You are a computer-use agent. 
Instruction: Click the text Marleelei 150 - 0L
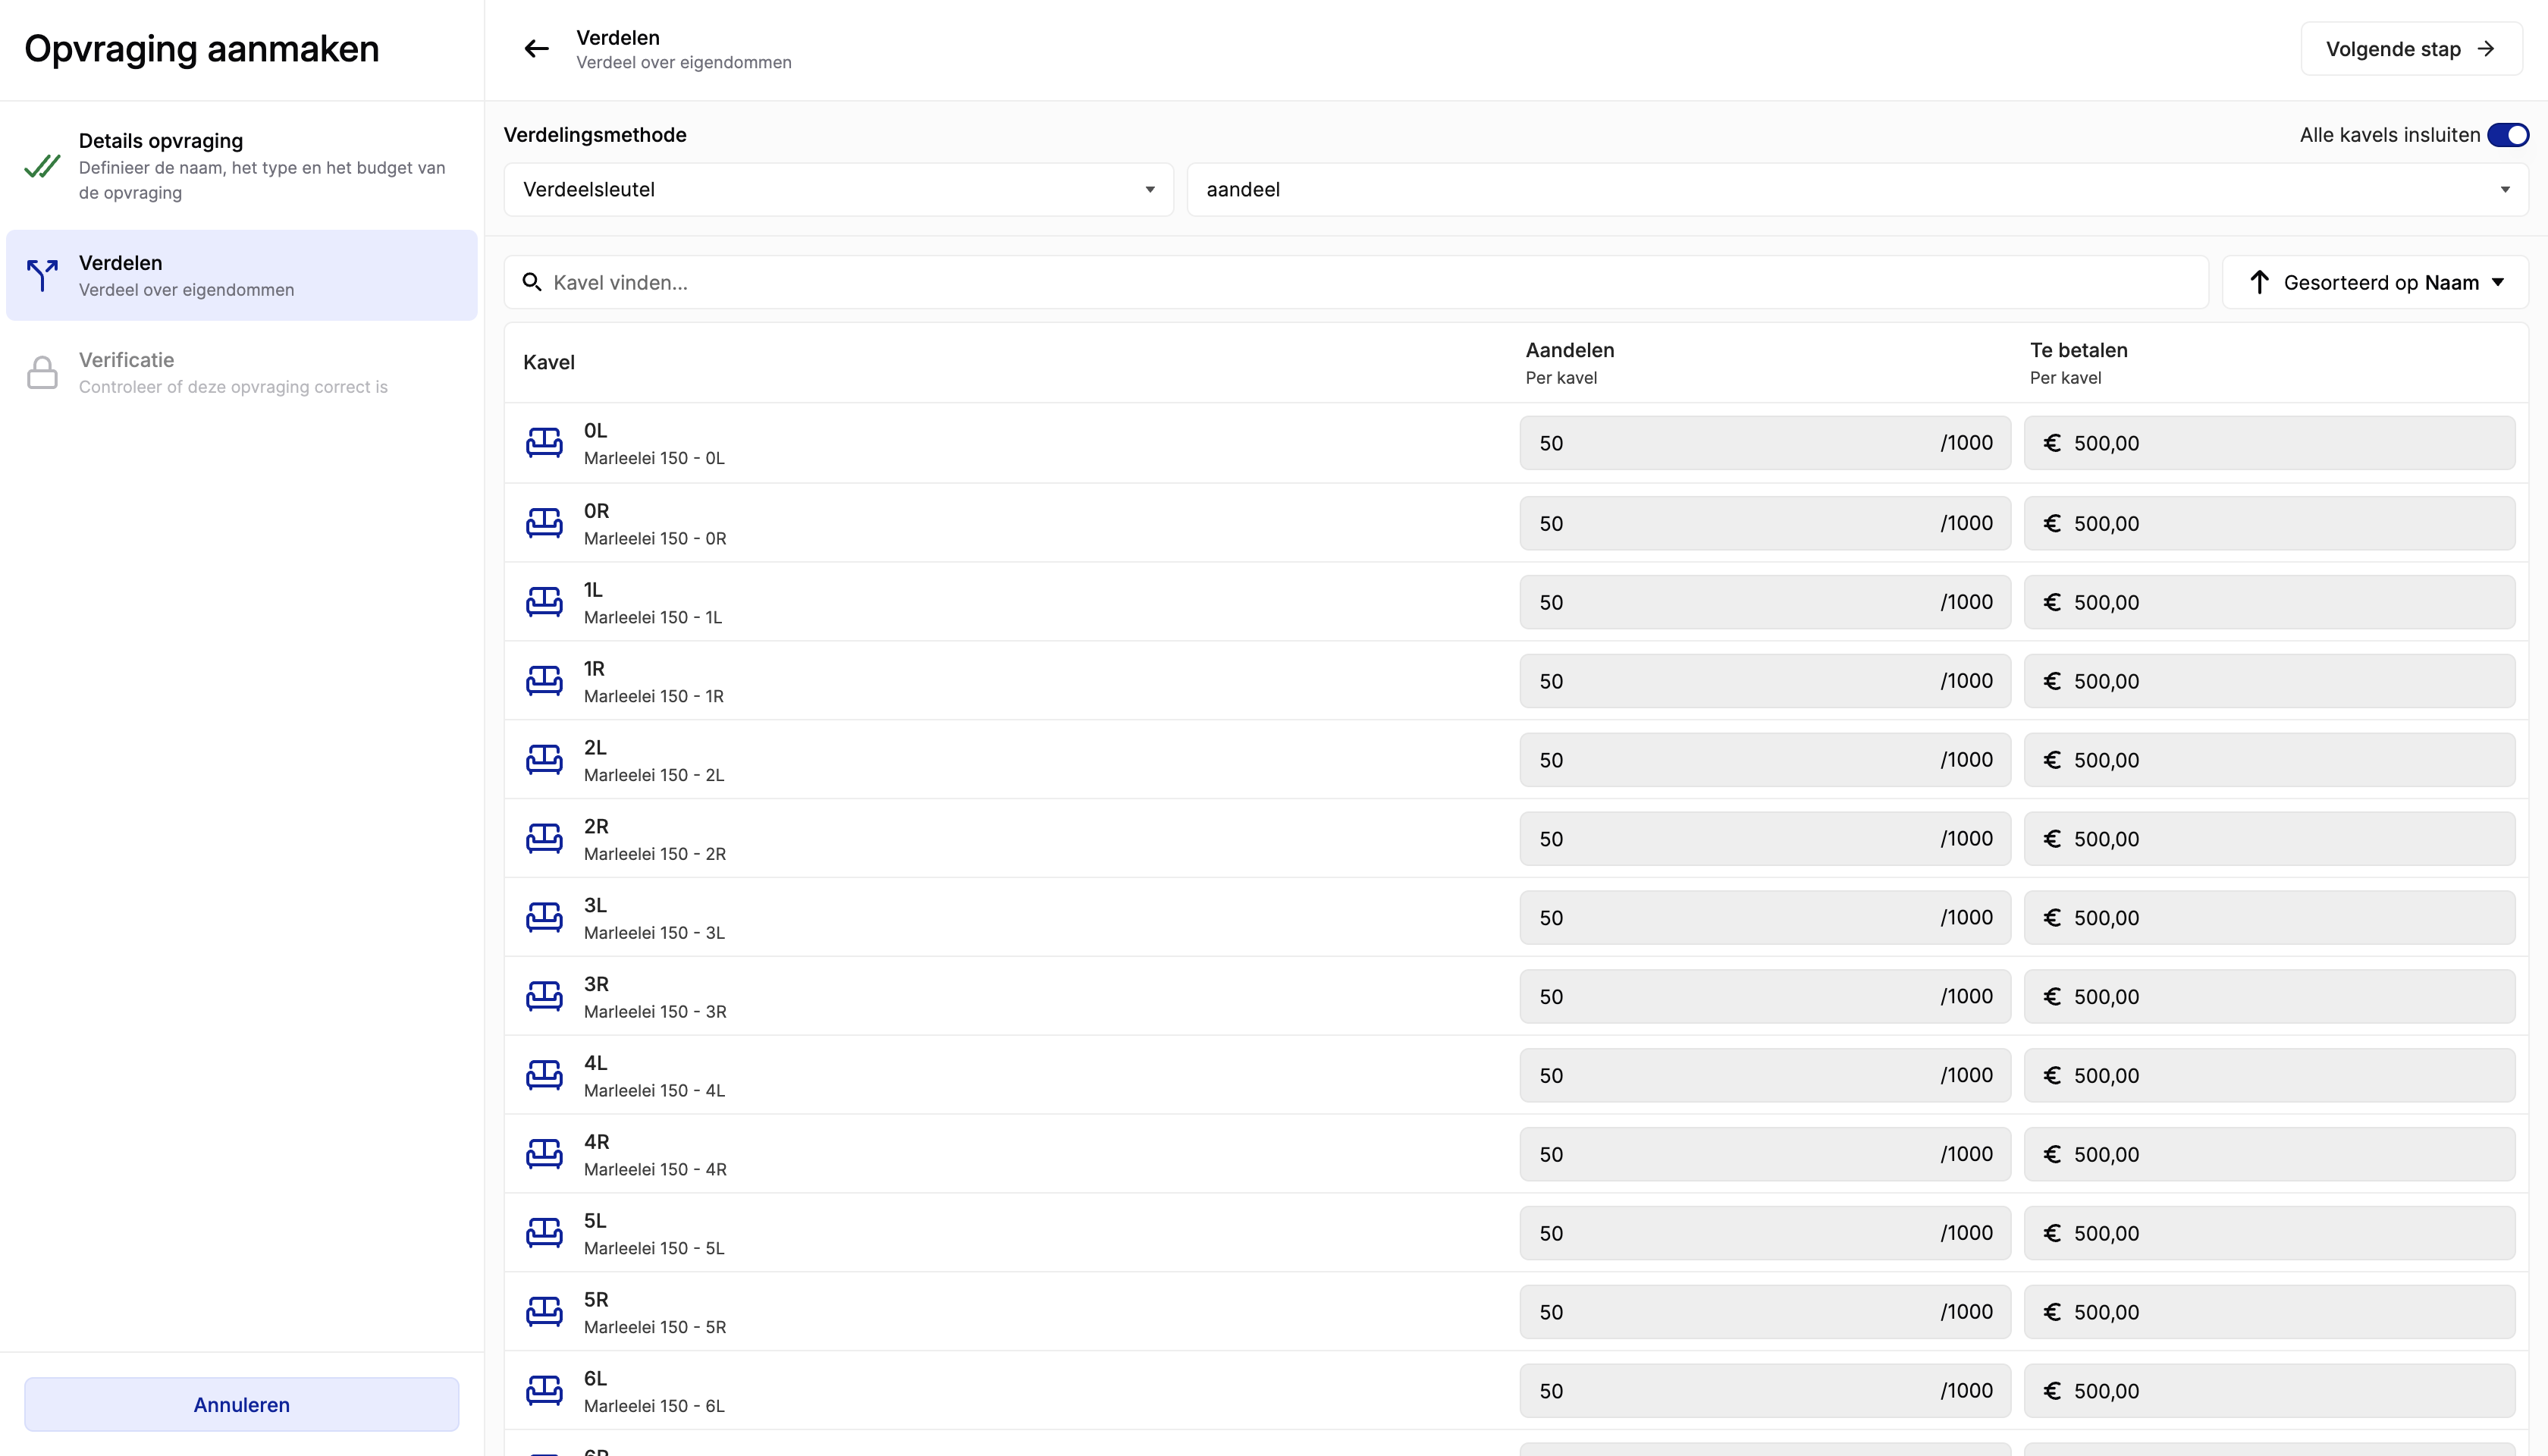point(654,458)
